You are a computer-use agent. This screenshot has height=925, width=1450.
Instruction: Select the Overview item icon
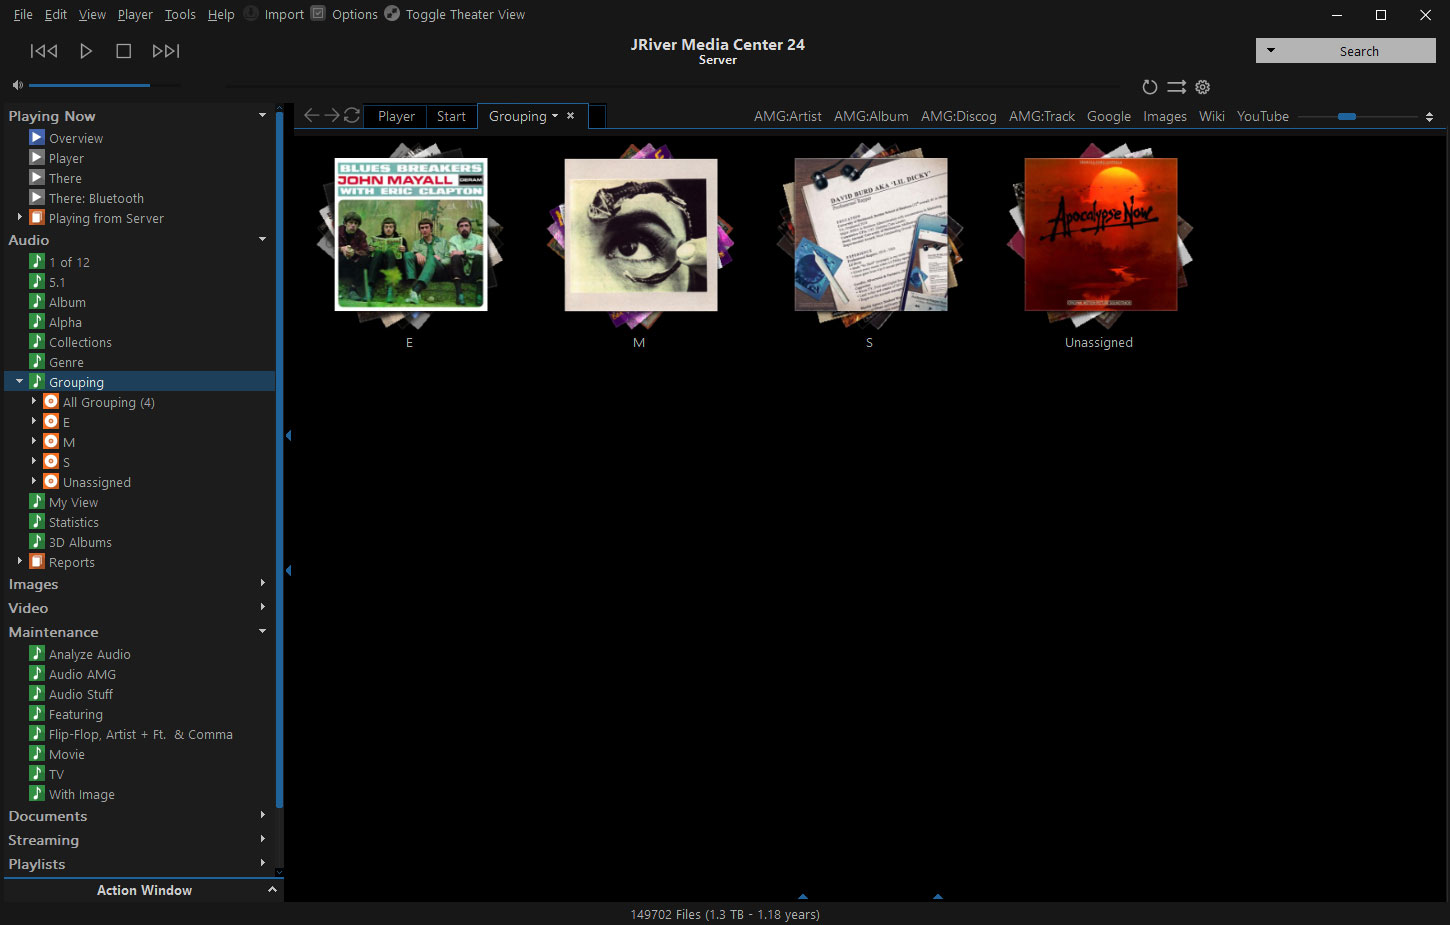37,137
